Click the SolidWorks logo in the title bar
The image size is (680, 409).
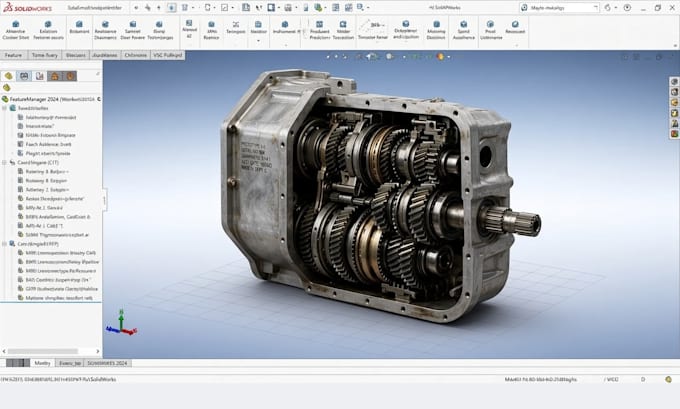point(27,7)
